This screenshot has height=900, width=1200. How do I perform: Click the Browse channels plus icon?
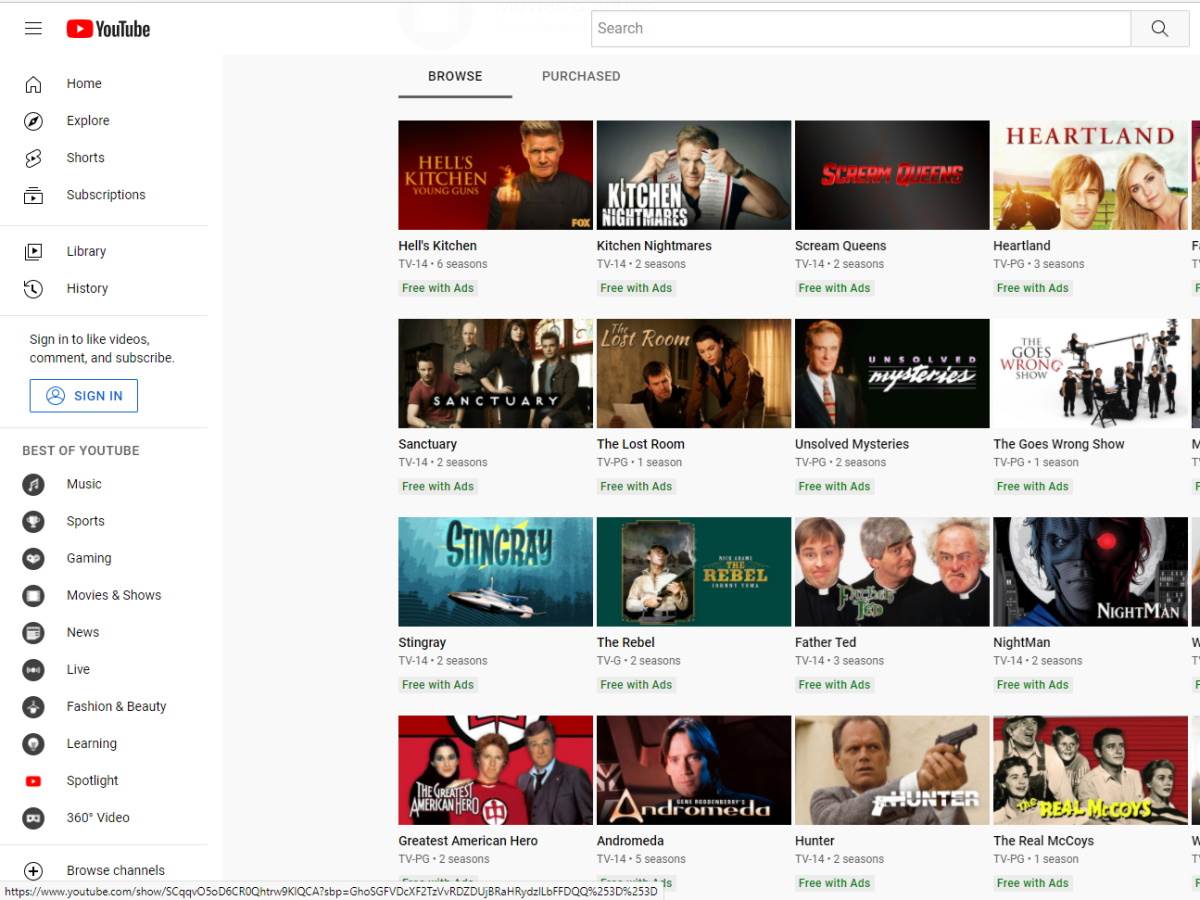tap(33, 871)
